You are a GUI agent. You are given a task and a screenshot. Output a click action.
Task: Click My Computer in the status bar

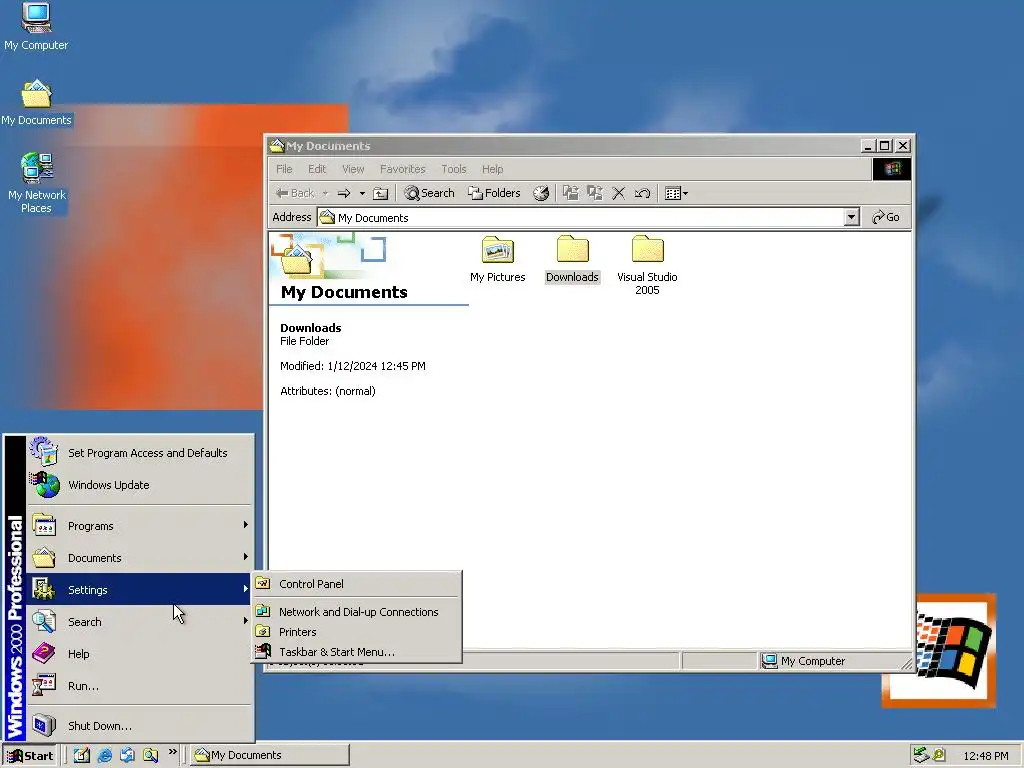point(804,661)
